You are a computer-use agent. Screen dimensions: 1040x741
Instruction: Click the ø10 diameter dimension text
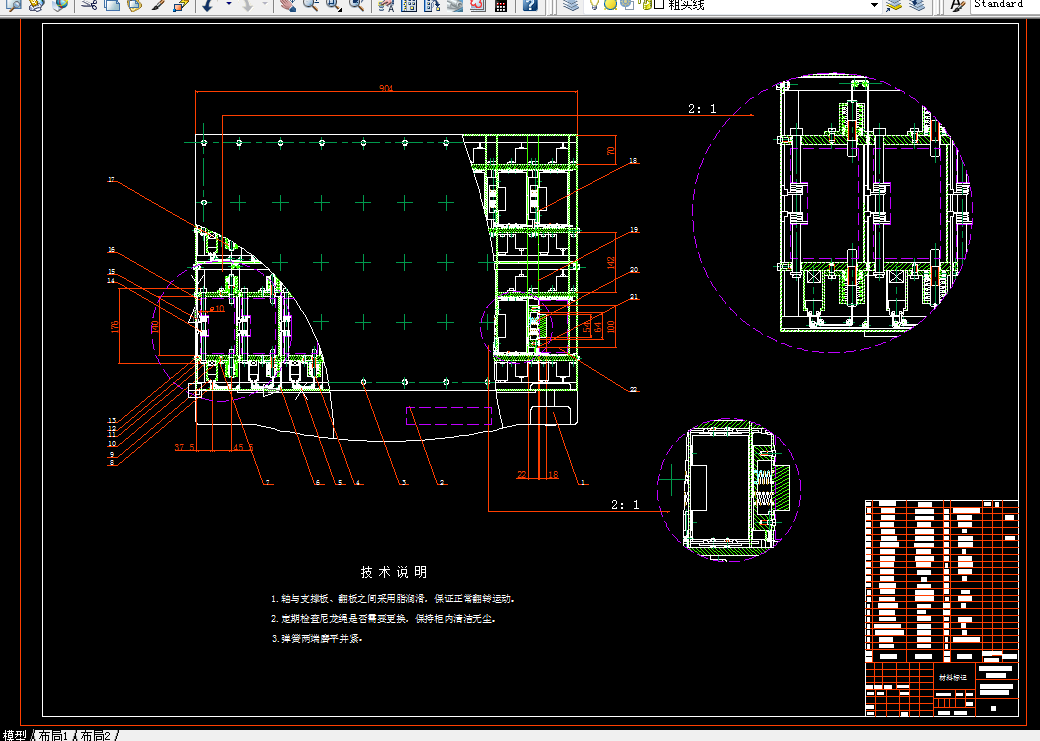217,308
